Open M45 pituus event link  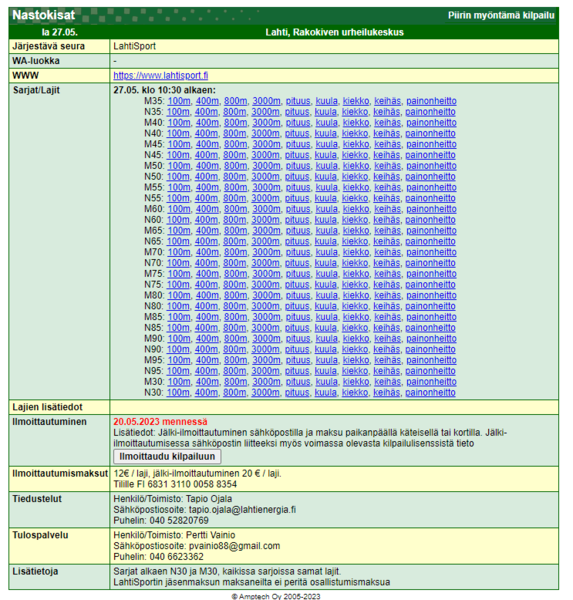tap(298, 144)
